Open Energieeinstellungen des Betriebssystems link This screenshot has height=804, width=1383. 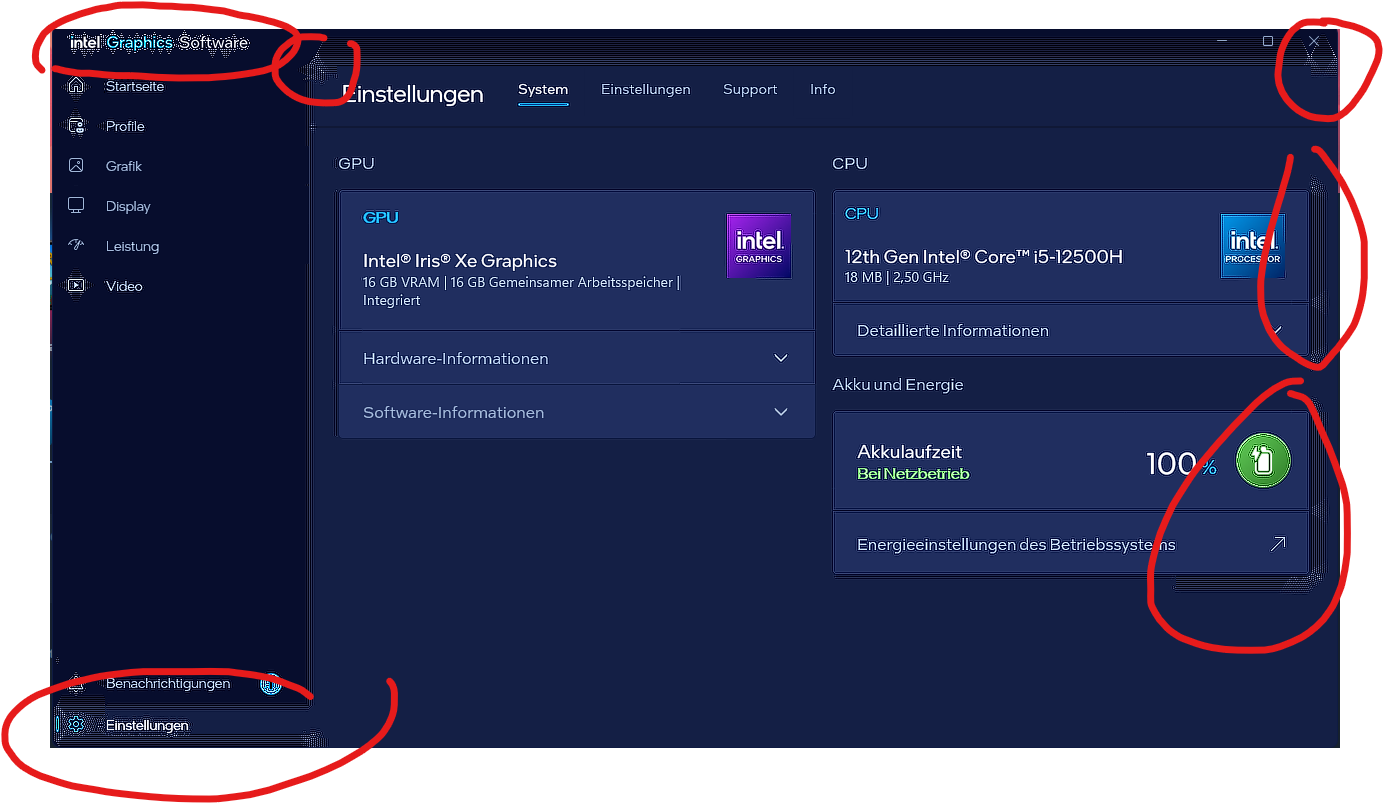(x=1071, y=545)
